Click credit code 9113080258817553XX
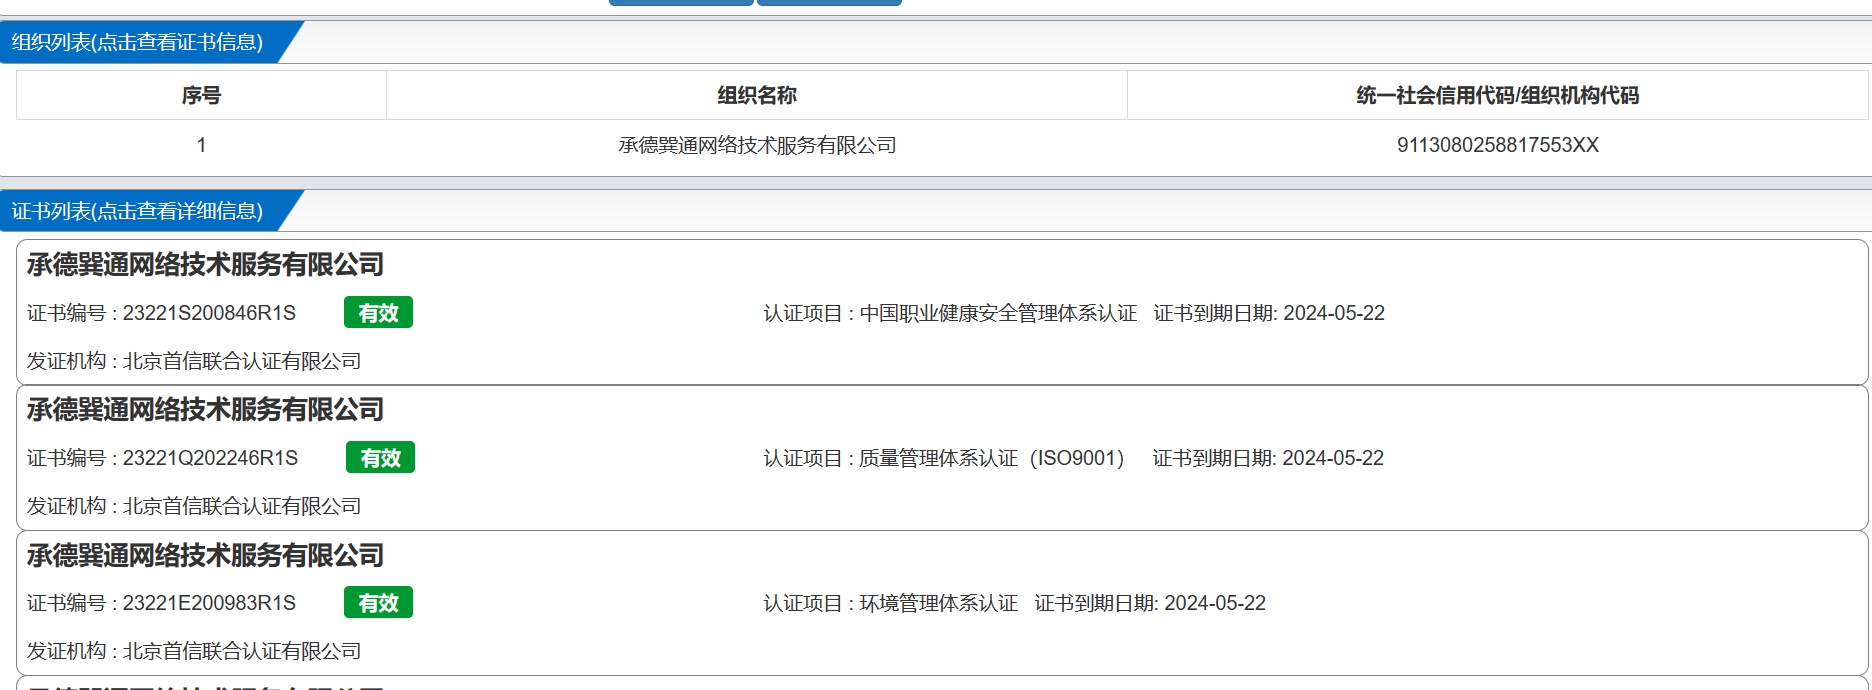Viewport: 1872px width, 690px height. point(1498,145)
